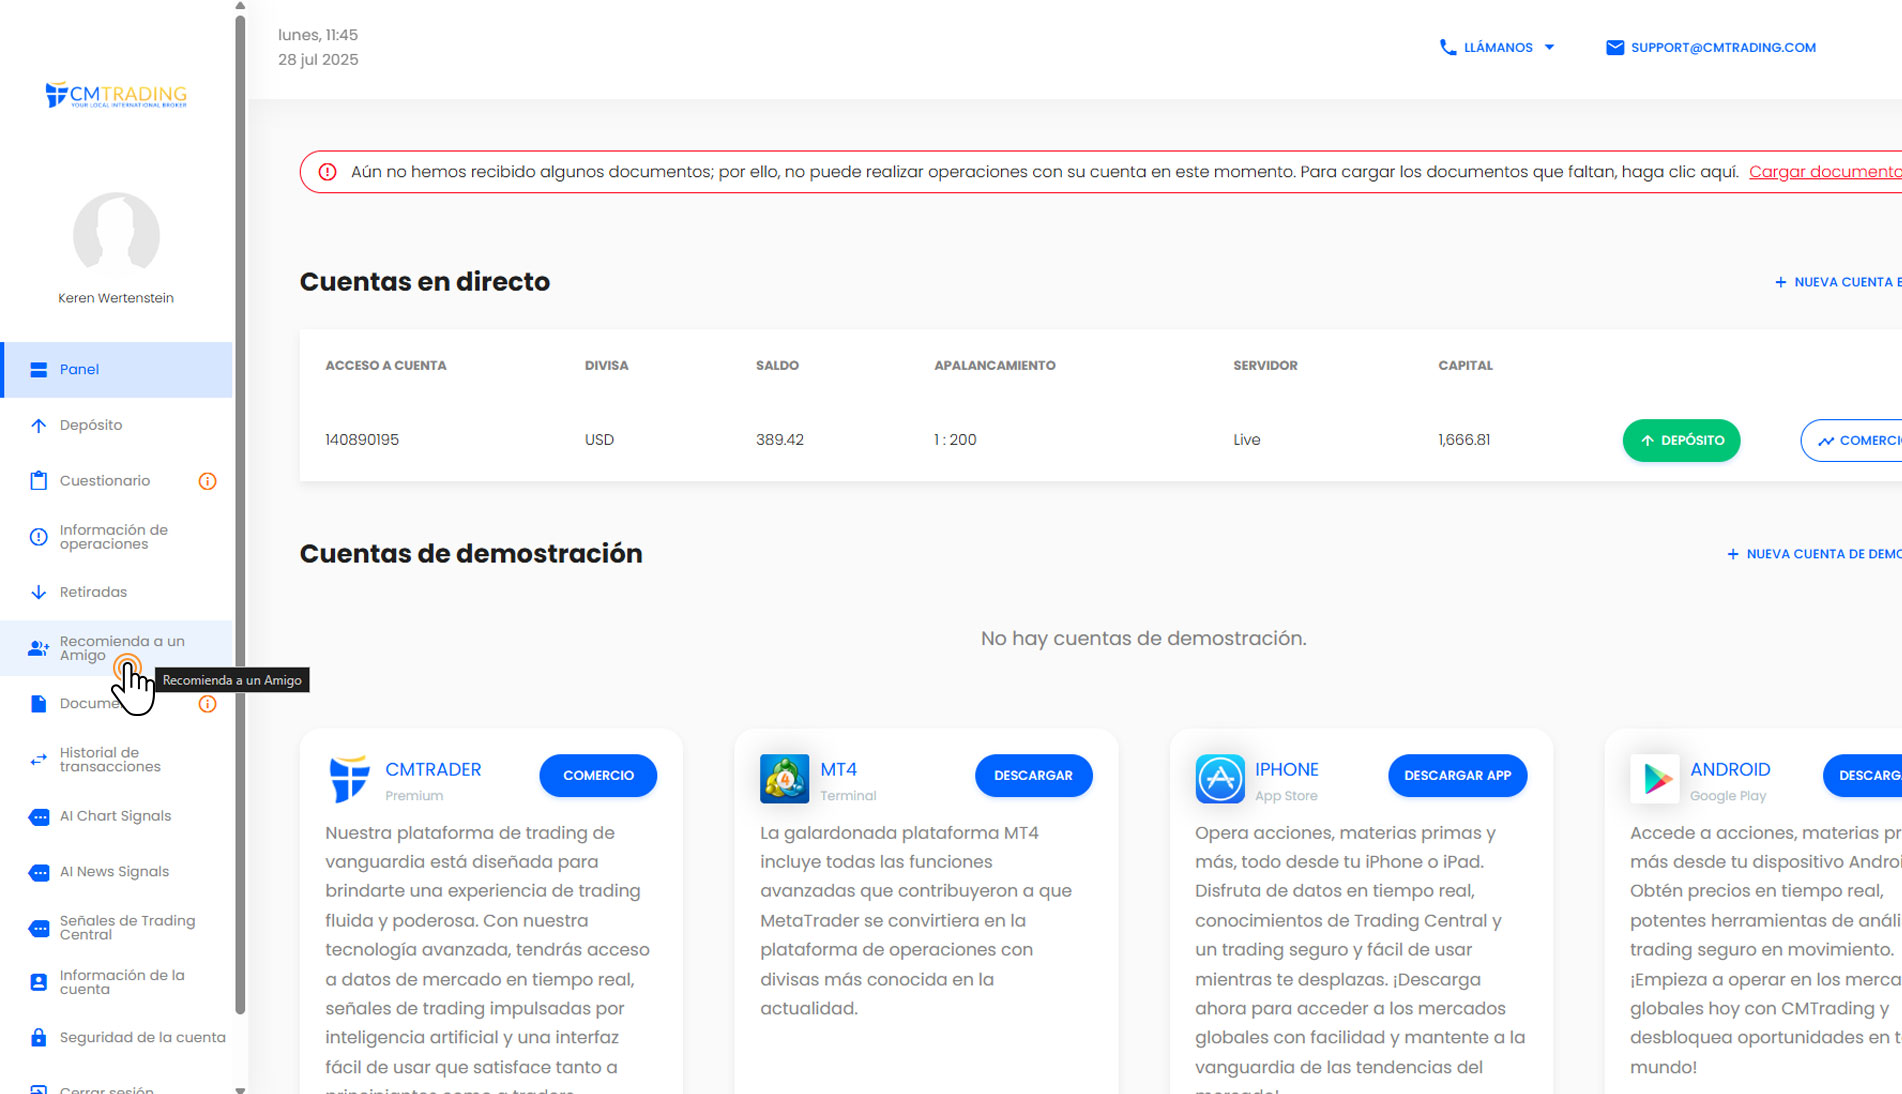The width and height of the screenshot is (1902, 1094).
Task: Click the Depósito up-arrow icon in sidebar
Action: tap(39, 425)
